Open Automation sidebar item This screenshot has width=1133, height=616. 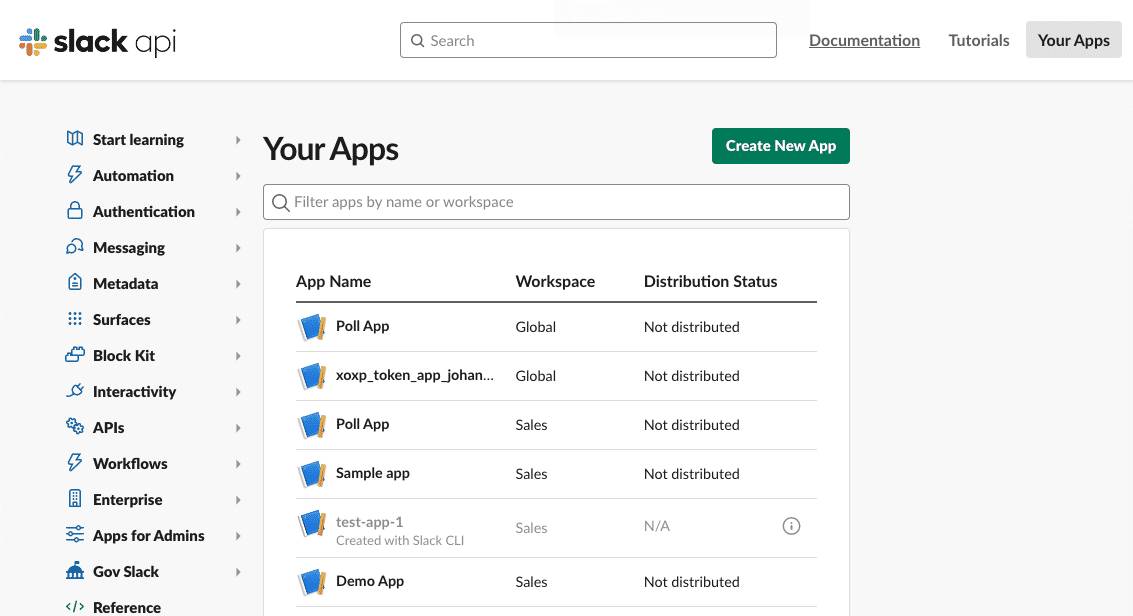click(133, 175)
